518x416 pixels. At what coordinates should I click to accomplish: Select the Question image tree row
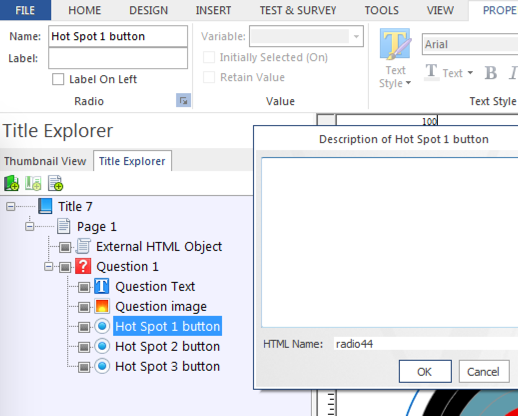pos(161,306)
